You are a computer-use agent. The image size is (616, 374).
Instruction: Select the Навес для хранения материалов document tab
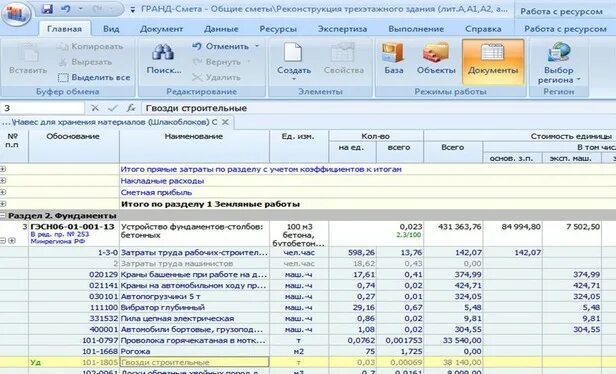point(110,122)
